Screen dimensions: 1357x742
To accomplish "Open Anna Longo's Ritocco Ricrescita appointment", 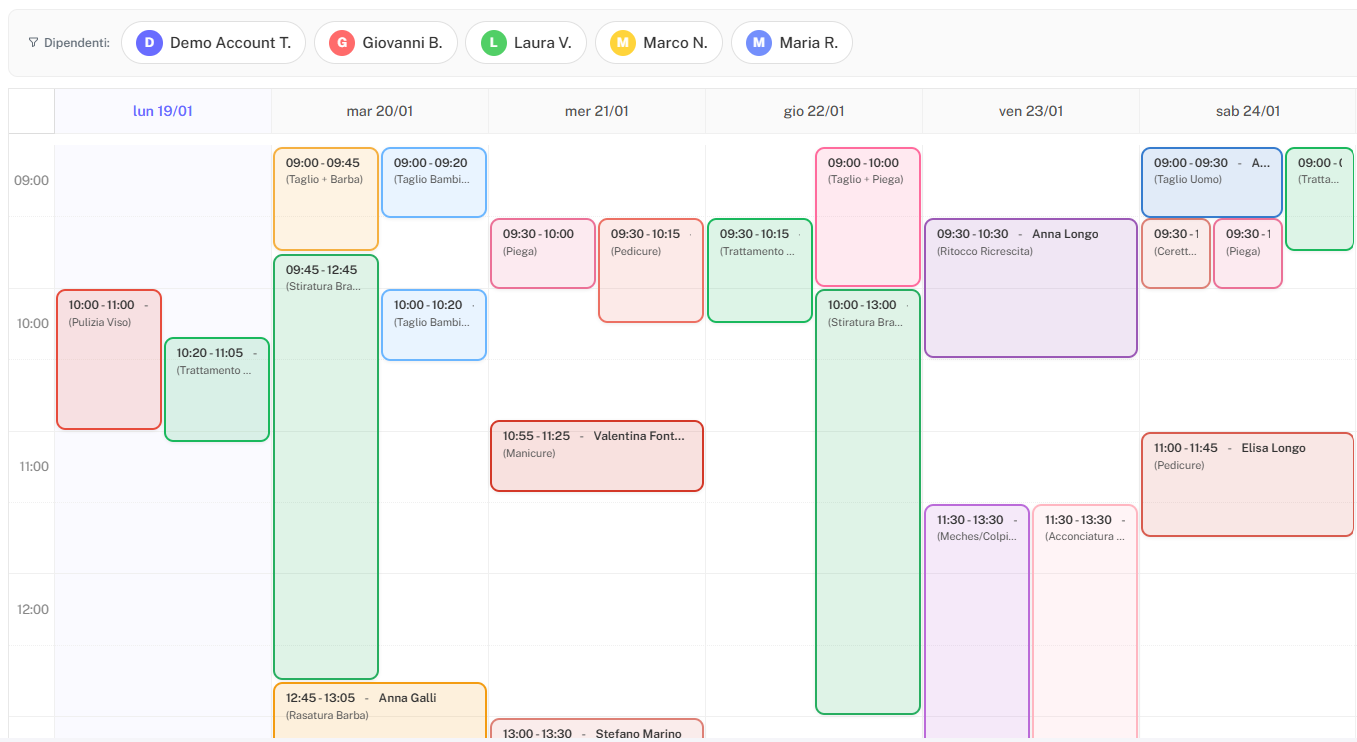I will point(1030,288).
